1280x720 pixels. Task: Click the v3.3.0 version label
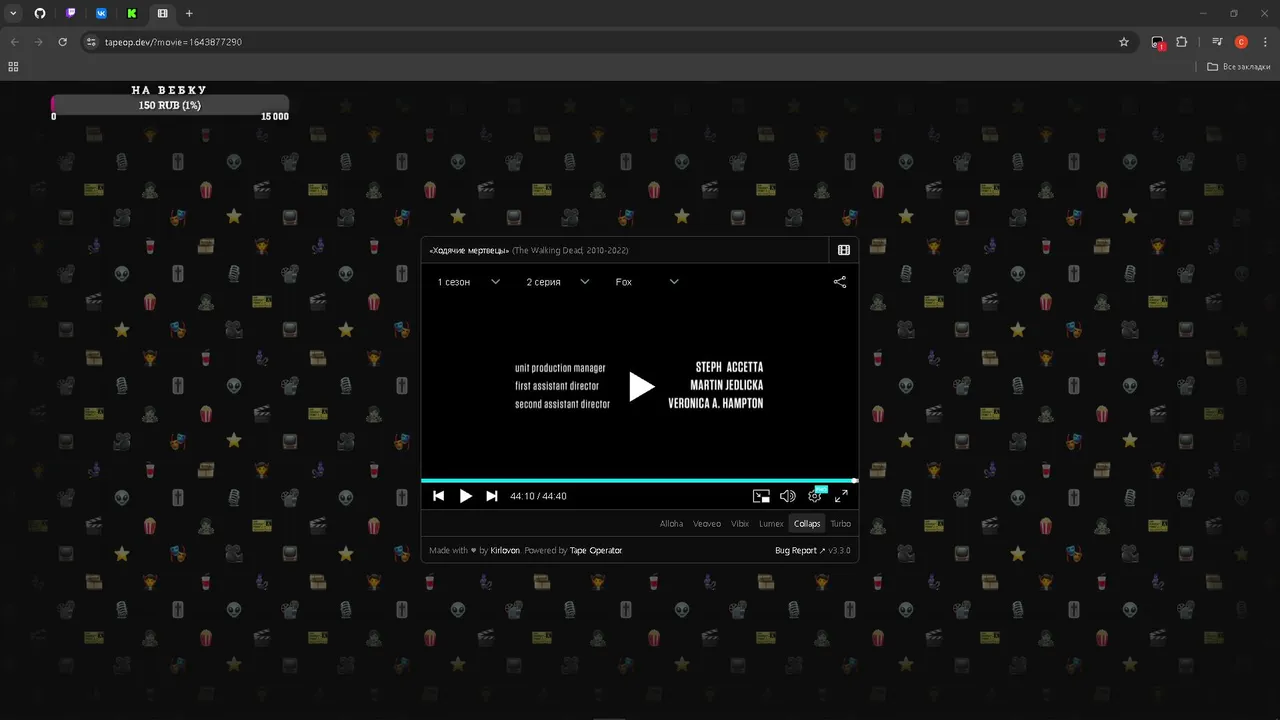[839, 551]
